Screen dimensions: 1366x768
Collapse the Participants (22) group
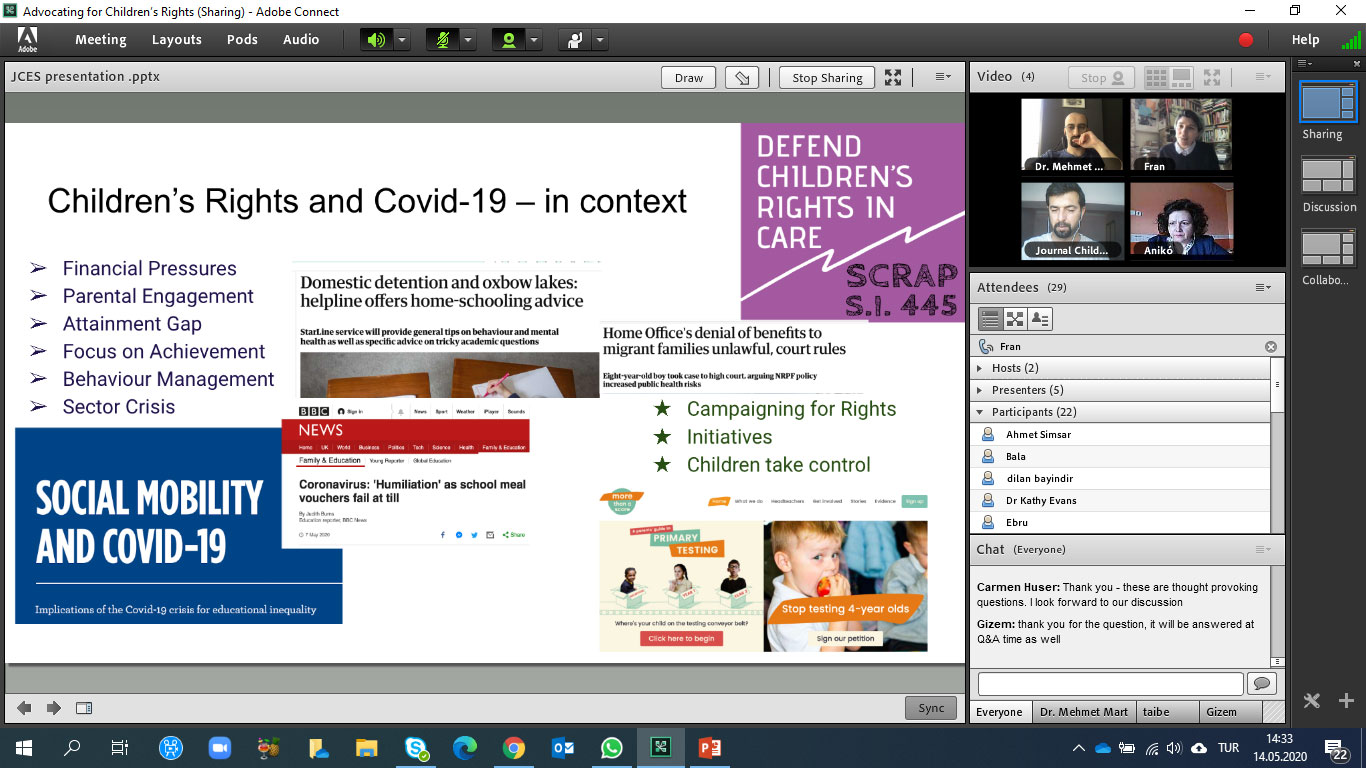(x=980, y=412)
